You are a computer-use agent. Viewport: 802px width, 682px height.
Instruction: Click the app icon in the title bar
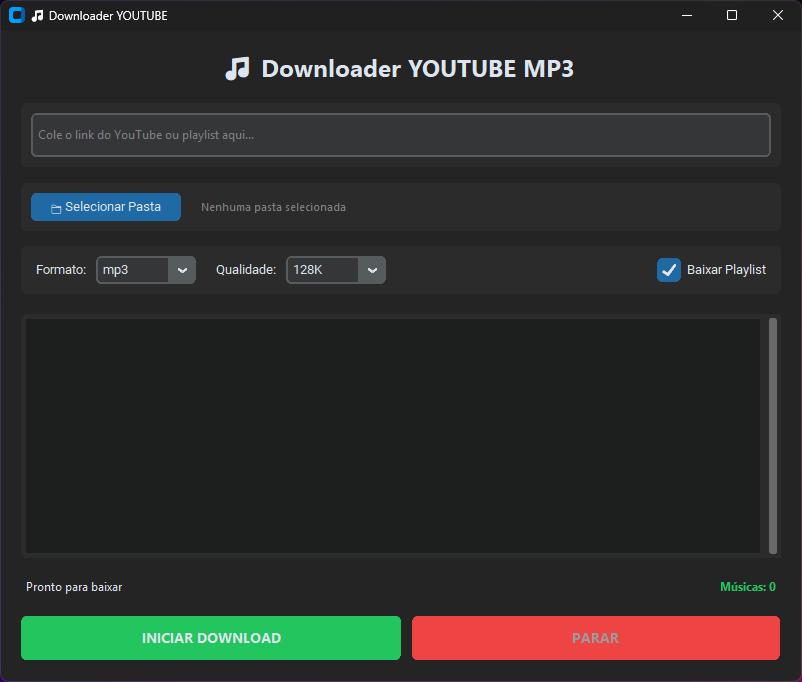pos(17,15)
